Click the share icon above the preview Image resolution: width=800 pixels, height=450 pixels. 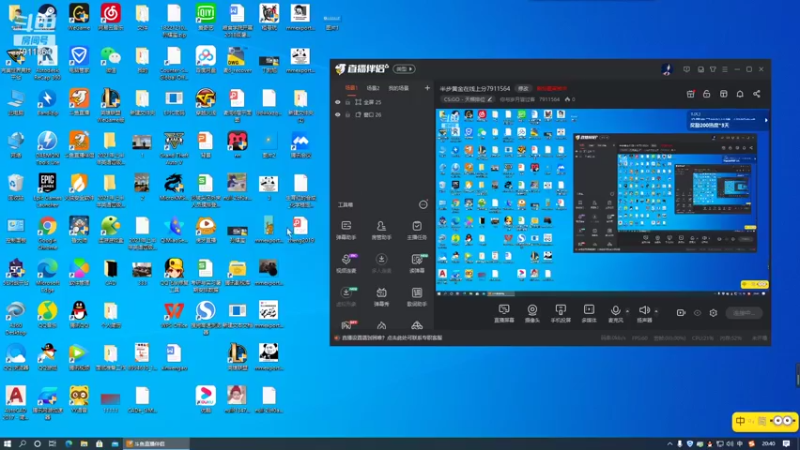point(757,94)
